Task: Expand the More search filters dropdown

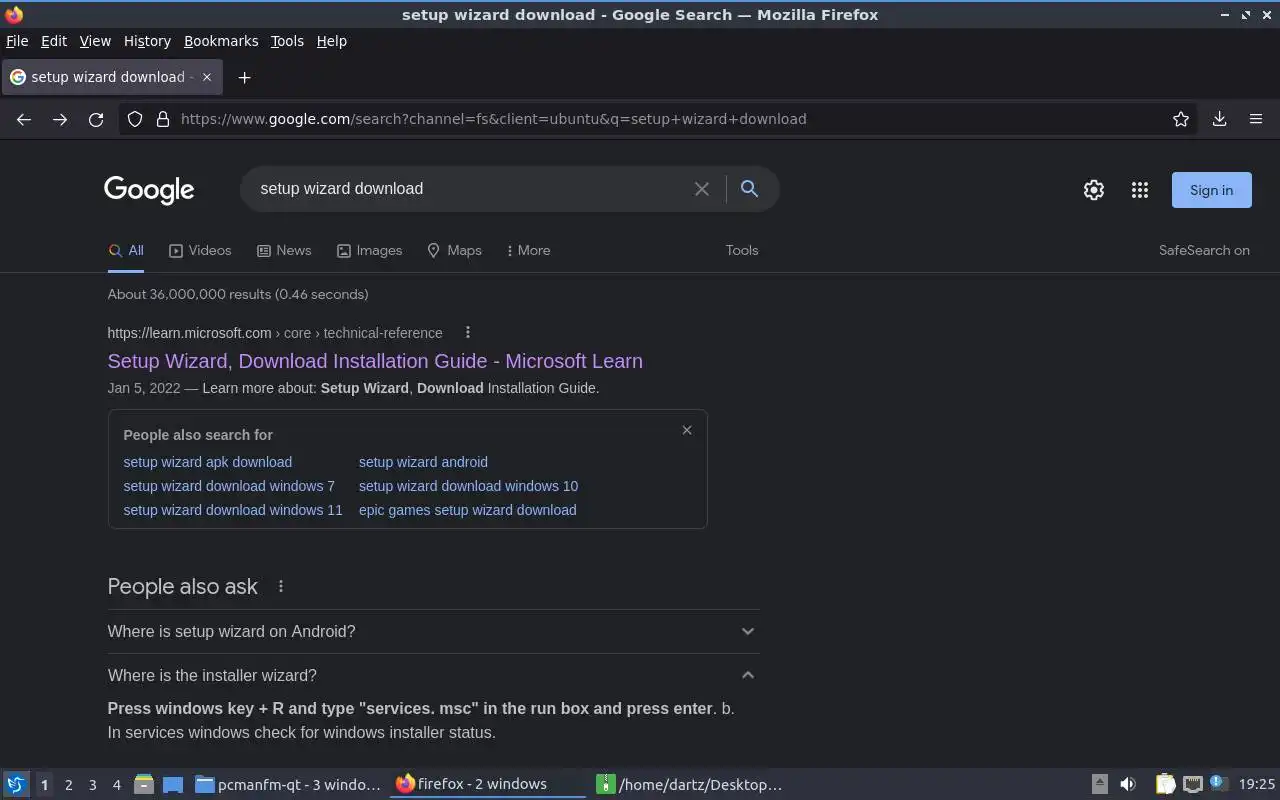Action: pyautogui.click(x=528, y=250)
